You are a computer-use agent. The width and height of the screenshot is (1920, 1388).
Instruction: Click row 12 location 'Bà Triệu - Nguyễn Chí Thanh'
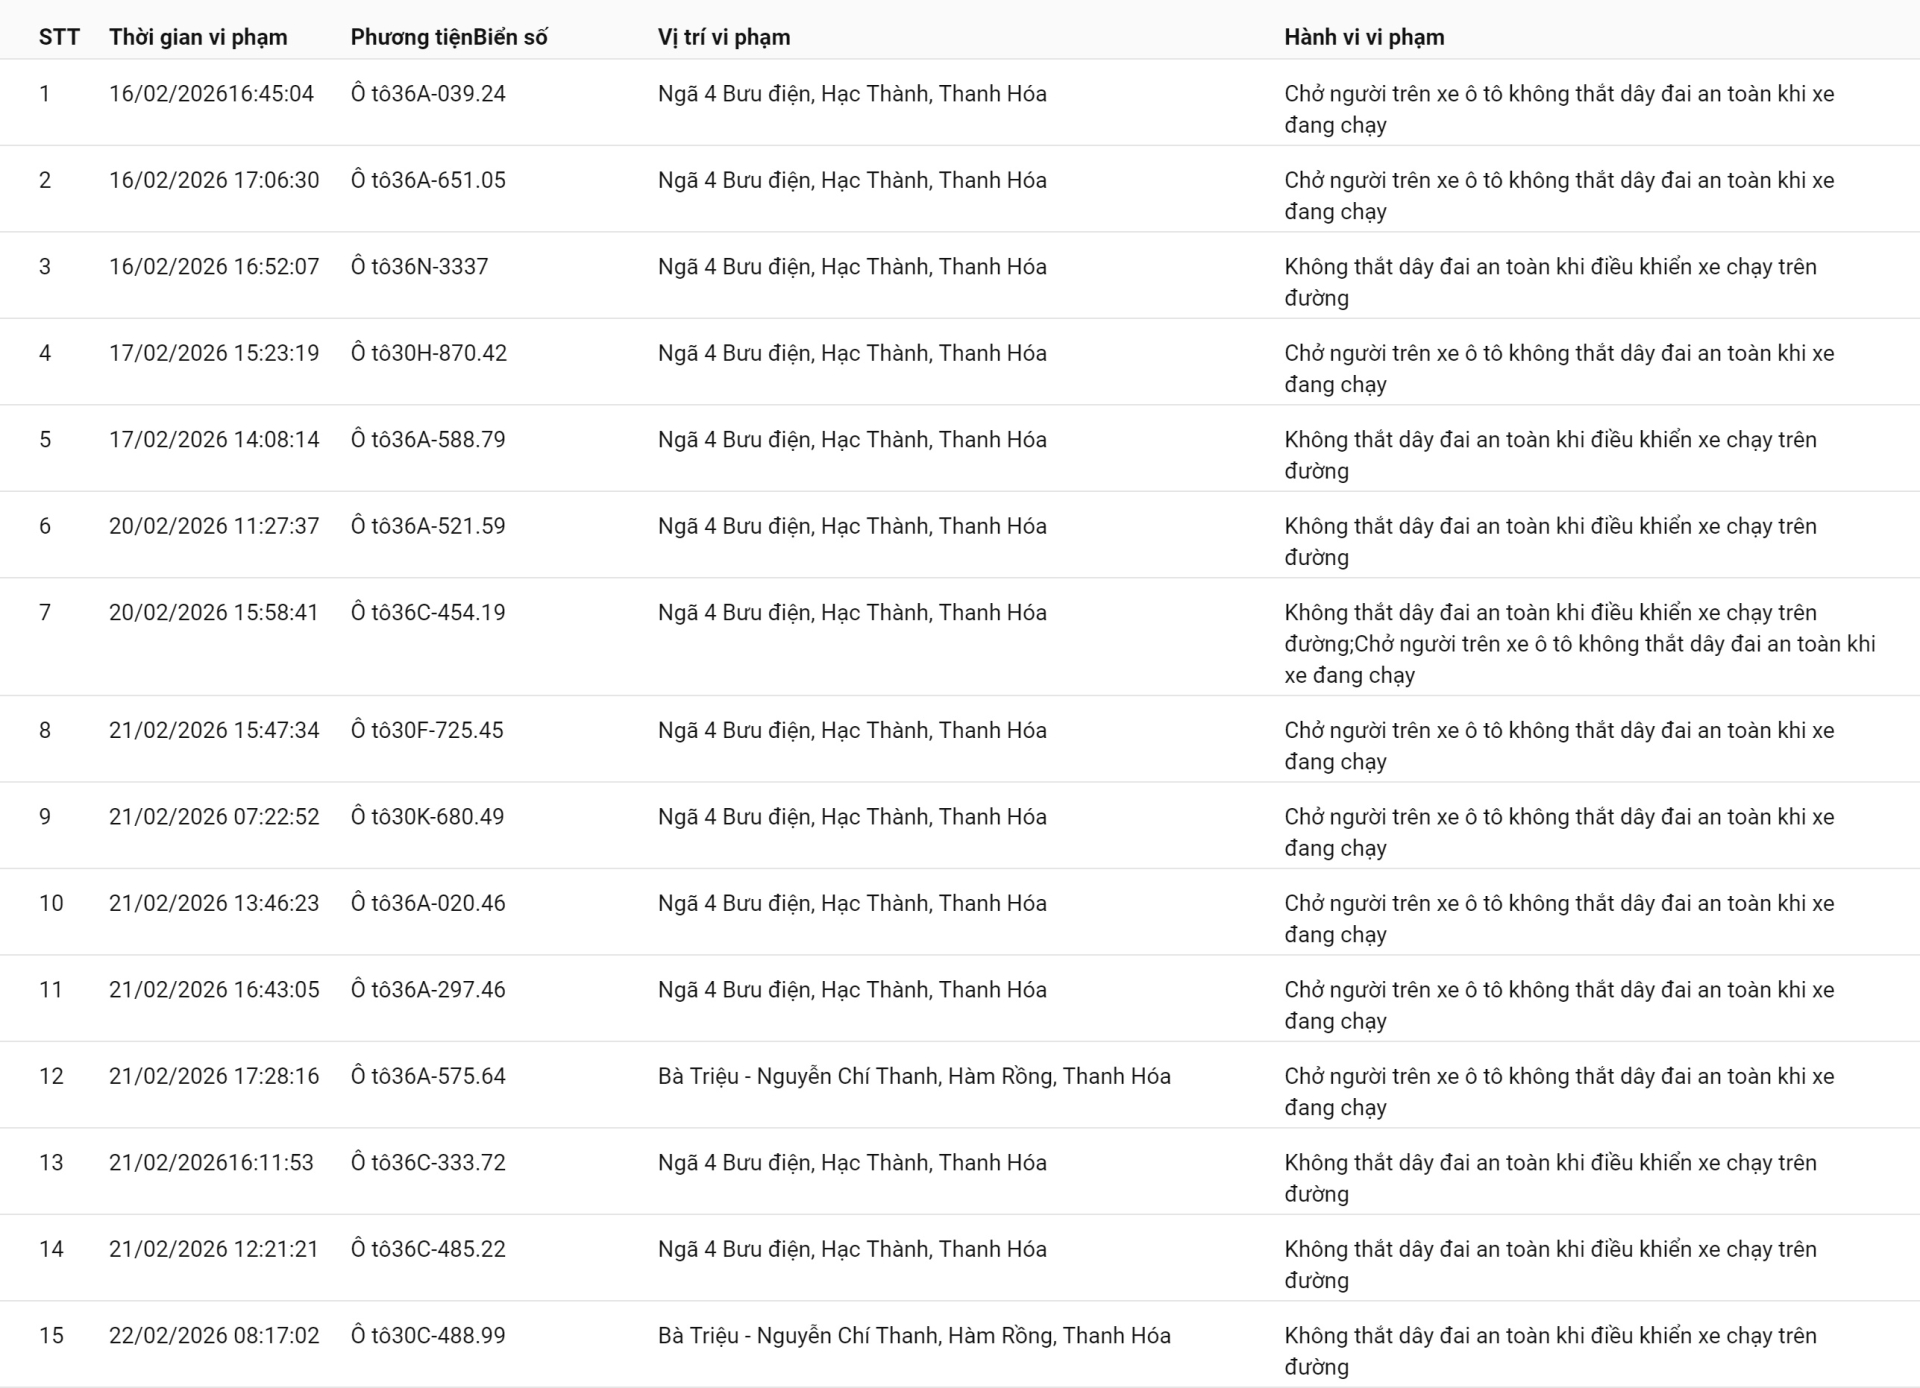pyautogui.click(x=914, y=1076)
